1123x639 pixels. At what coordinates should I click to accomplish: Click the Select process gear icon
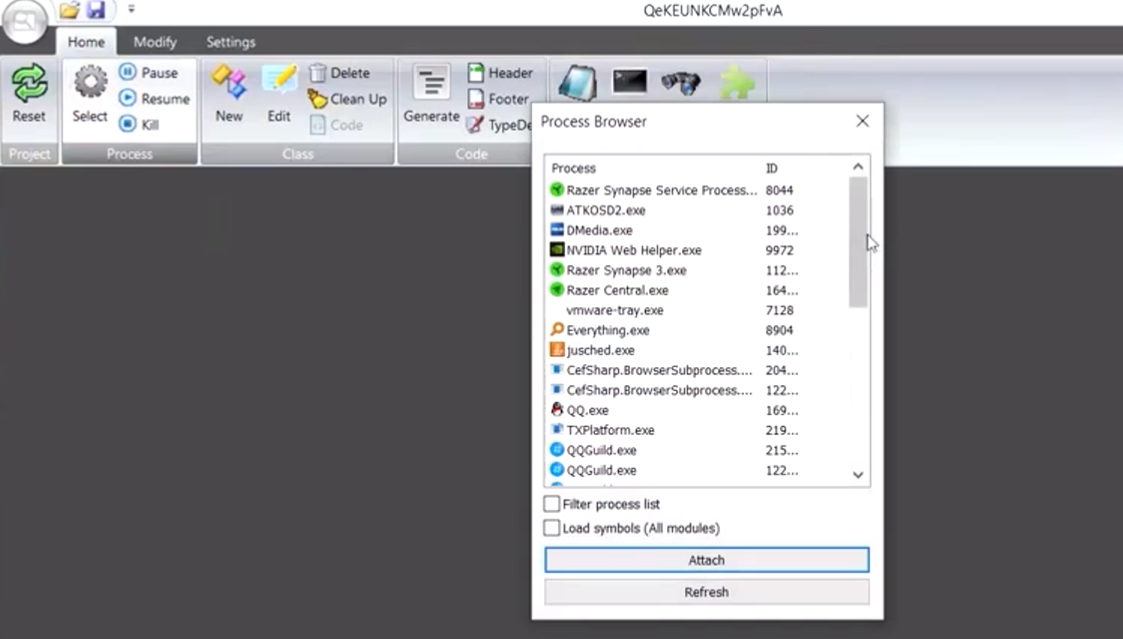click(x=89, y=84)
